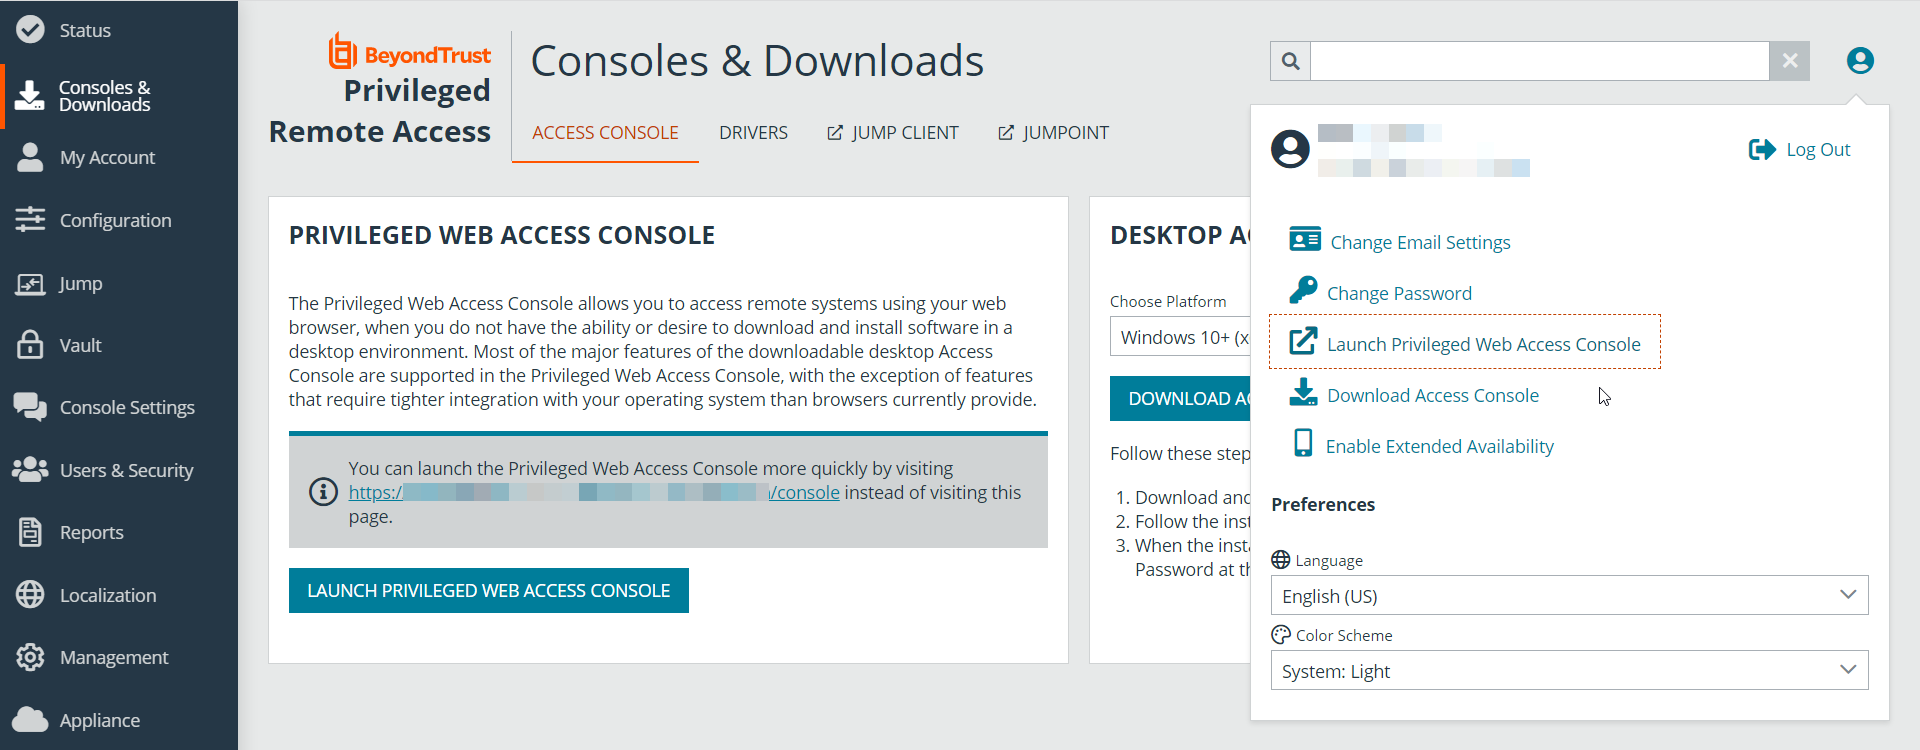1920x750 pixels.
Task: Click the Reports document icon
Action: pos(30,532)
